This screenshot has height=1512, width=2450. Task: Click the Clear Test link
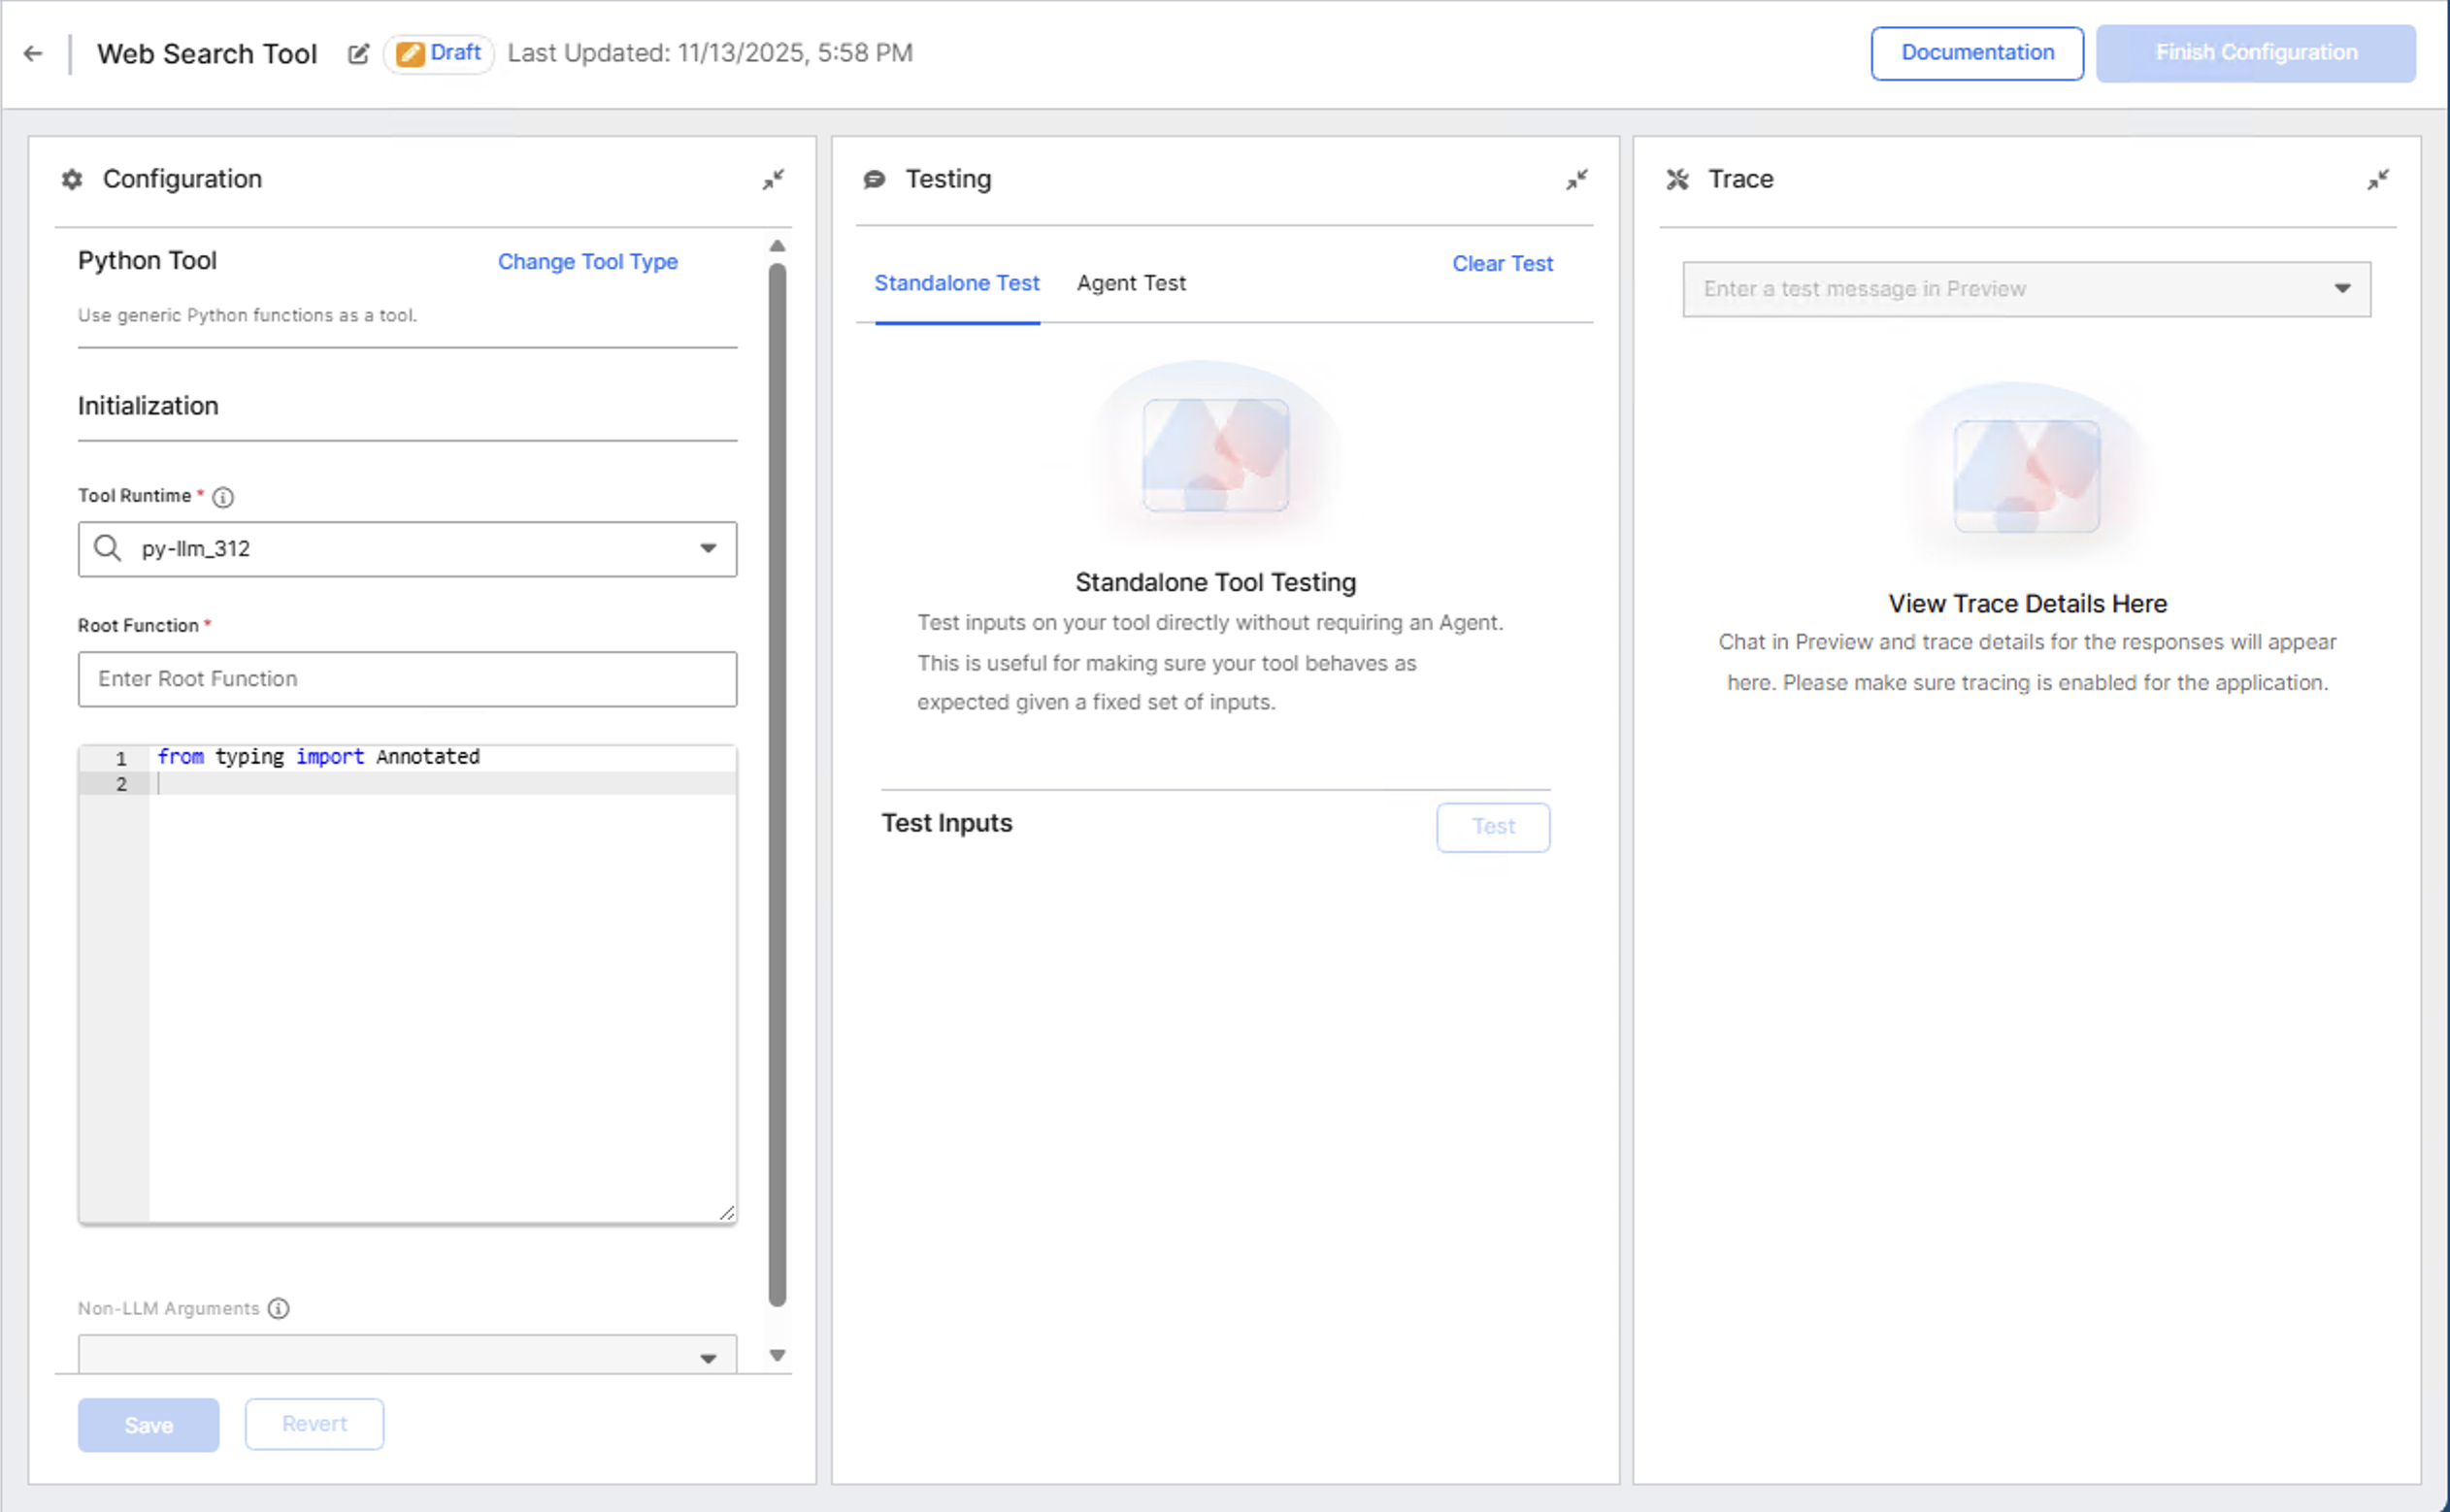click(1502, 264)
